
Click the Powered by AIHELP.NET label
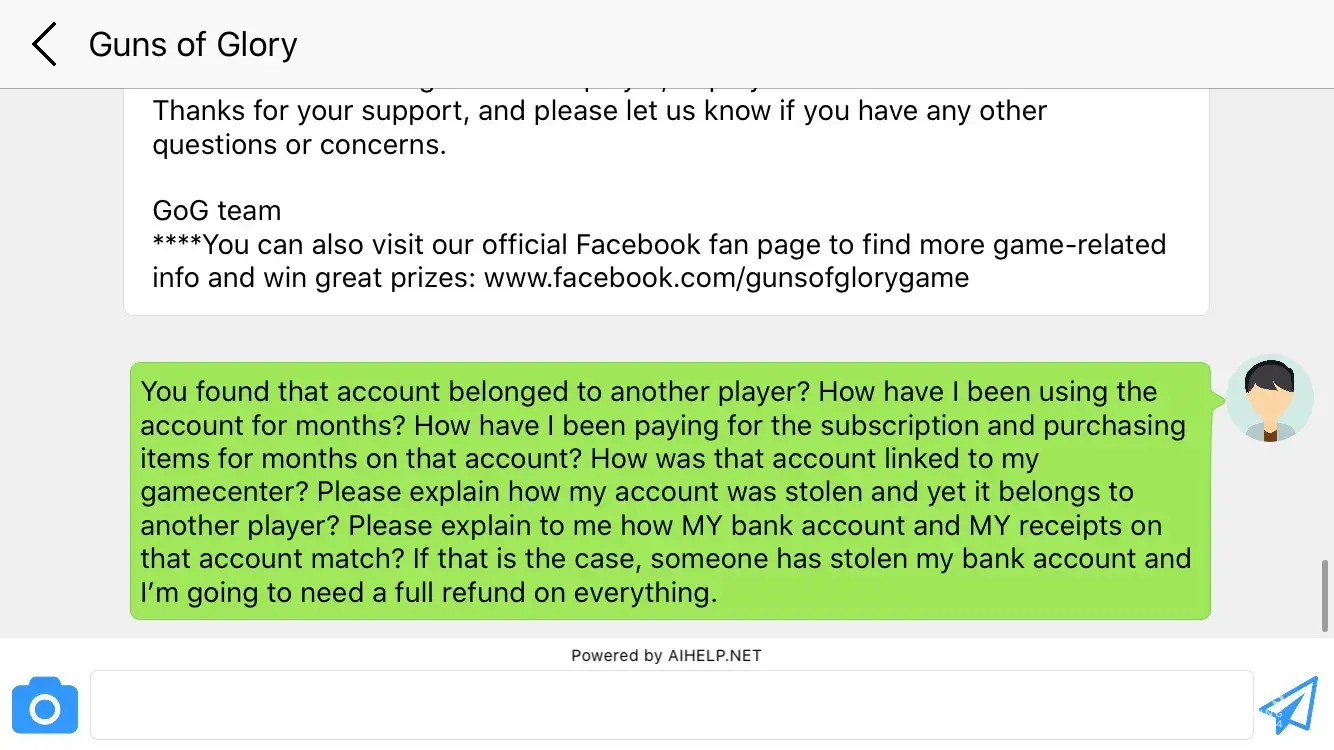click(x=666, y=656)
